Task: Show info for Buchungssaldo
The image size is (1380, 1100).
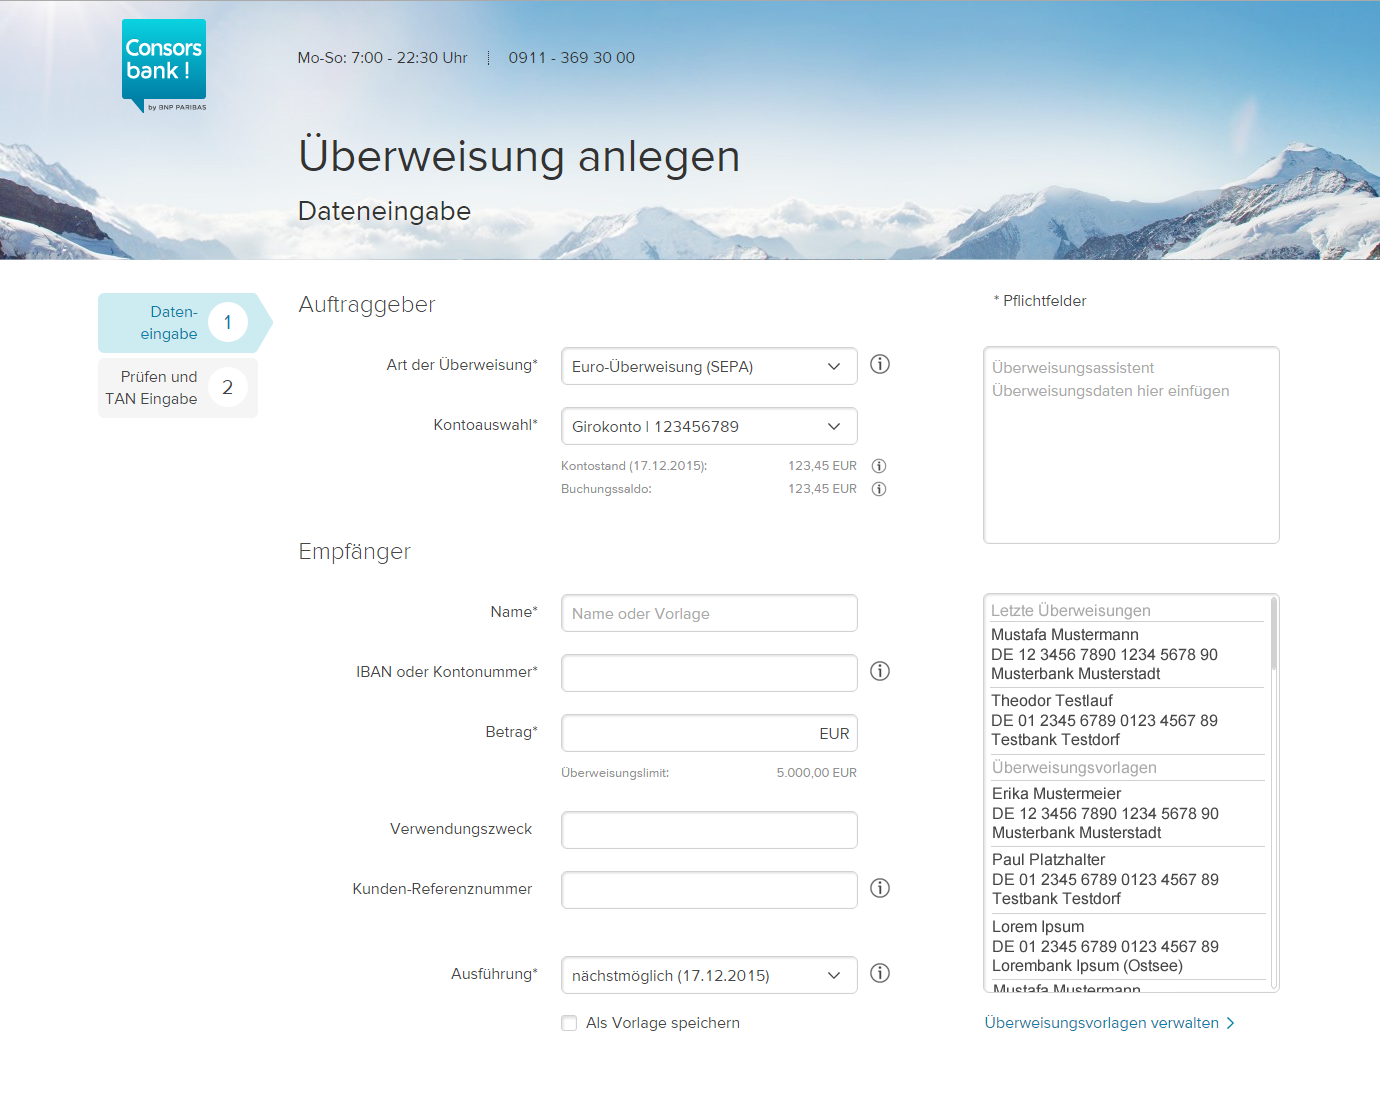Action: coord(879,489)
